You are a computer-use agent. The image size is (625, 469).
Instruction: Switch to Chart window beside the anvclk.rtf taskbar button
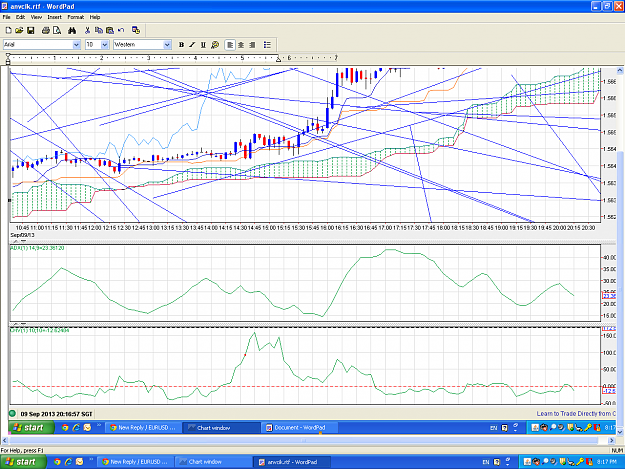(x=213, y=462)
